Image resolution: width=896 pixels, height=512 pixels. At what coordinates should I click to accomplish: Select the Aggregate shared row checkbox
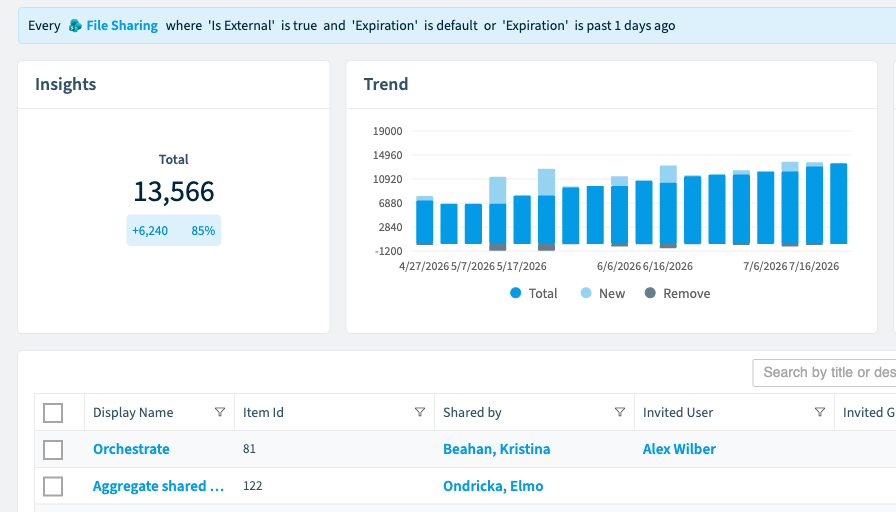(53, 486)
